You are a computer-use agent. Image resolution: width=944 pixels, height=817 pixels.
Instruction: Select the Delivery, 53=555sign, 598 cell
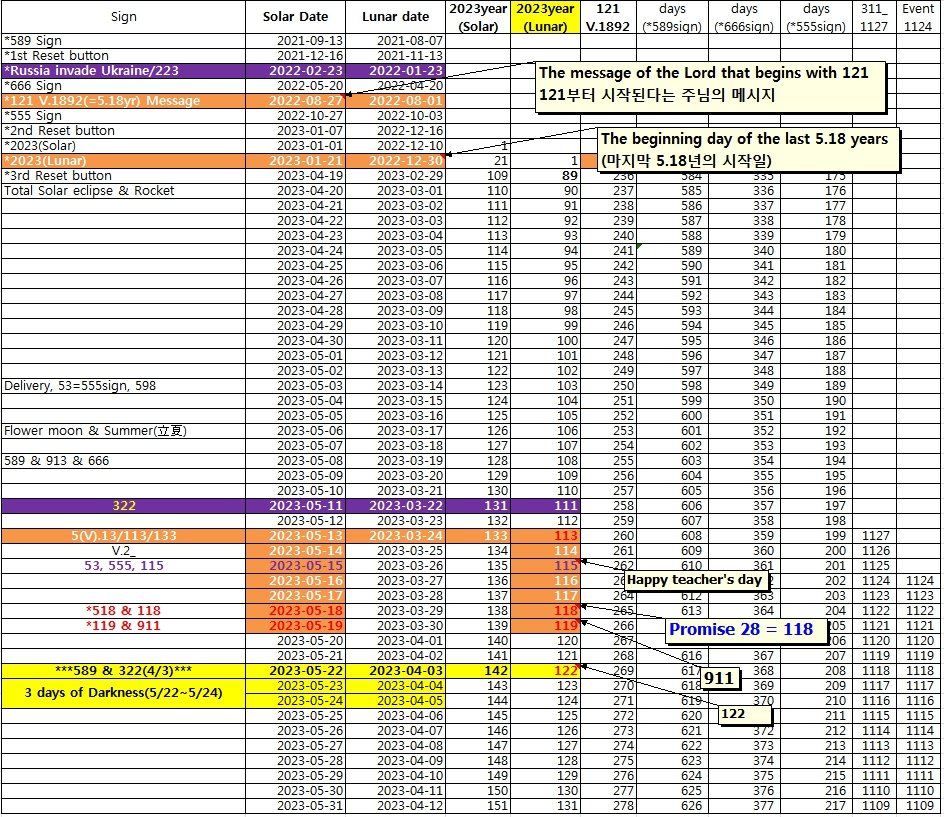coord(123,385)
